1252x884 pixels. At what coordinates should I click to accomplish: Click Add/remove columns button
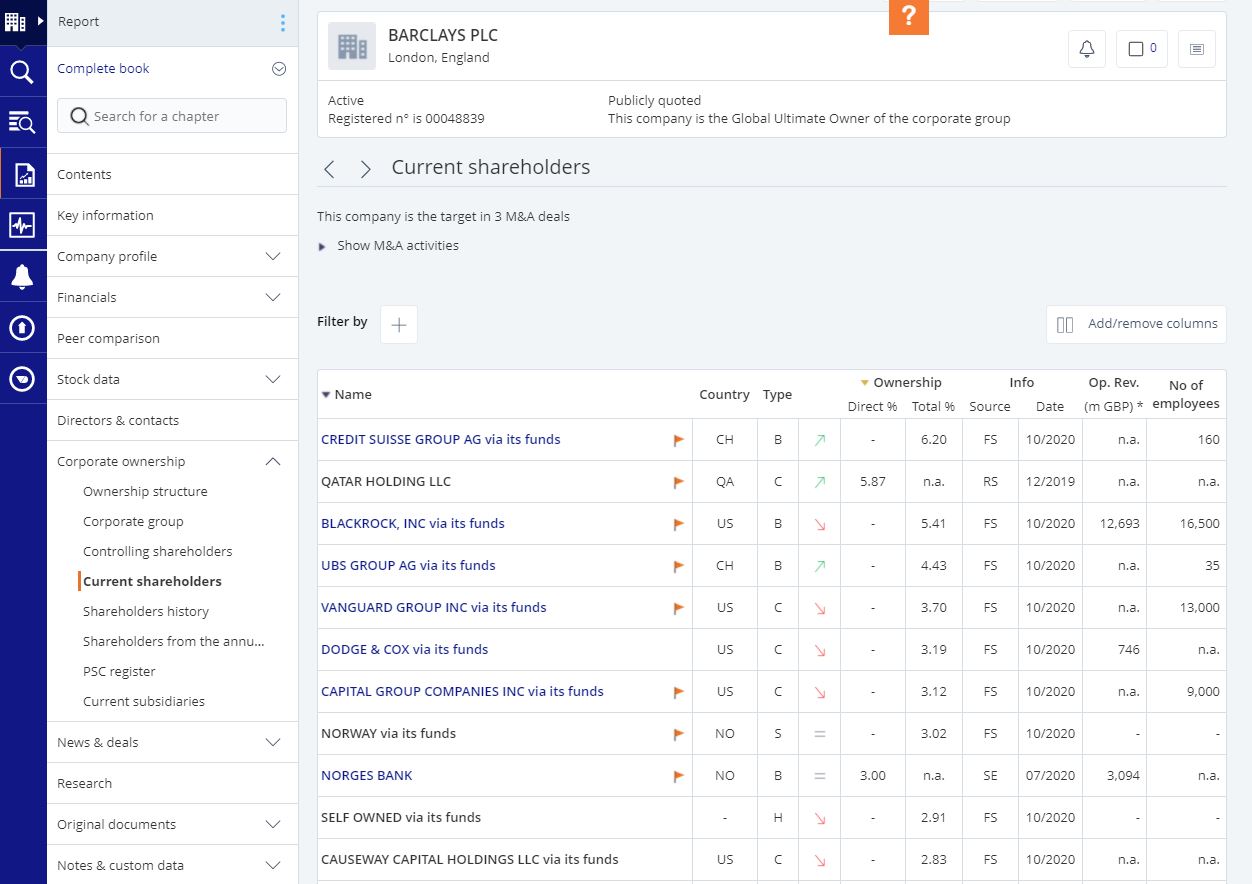tap(1136, 324)
